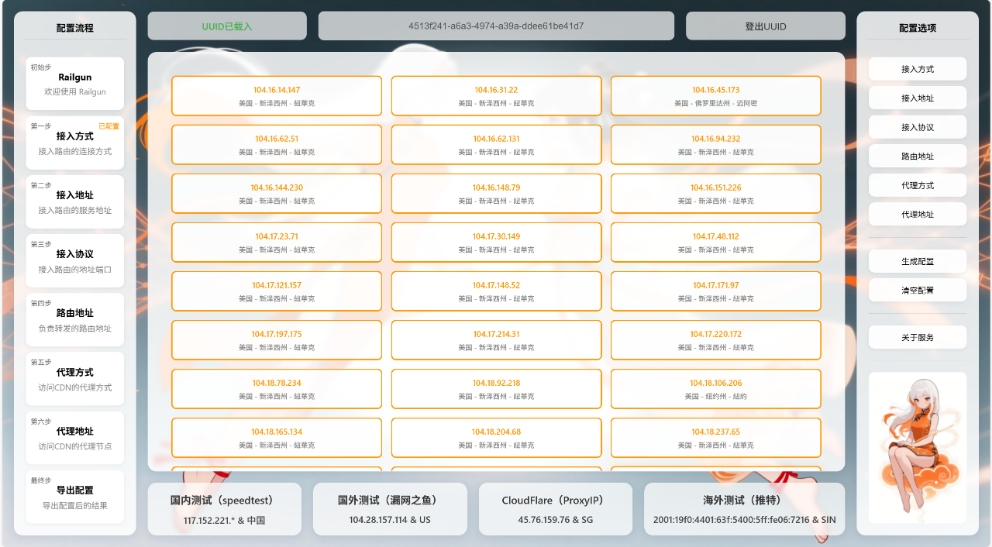Choose the 104.17.148.52 address card
The width and height of the screenshot is (992, 547).
tap(496, 291)
